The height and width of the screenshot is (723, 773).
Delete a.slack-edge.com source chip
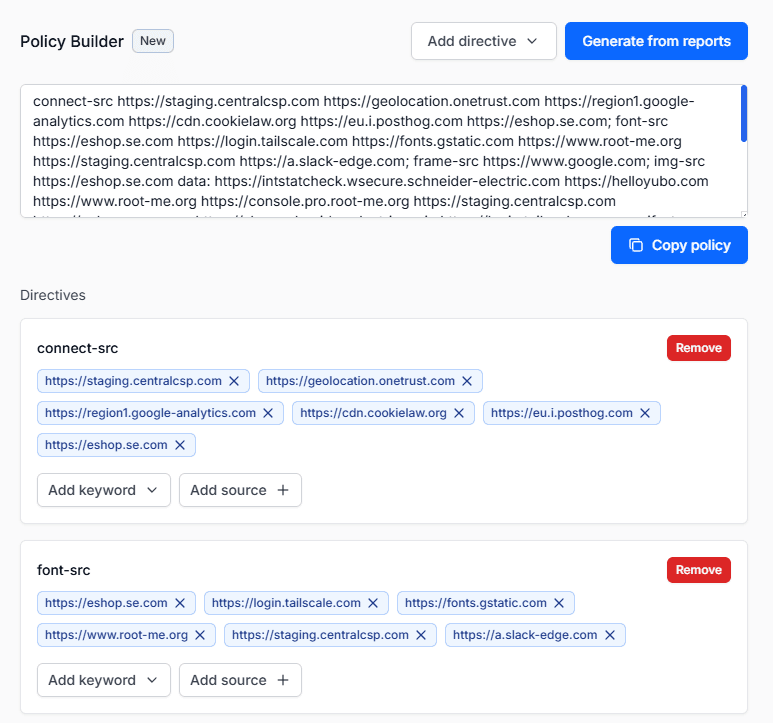pyautogui.click(x=610, y=635)
